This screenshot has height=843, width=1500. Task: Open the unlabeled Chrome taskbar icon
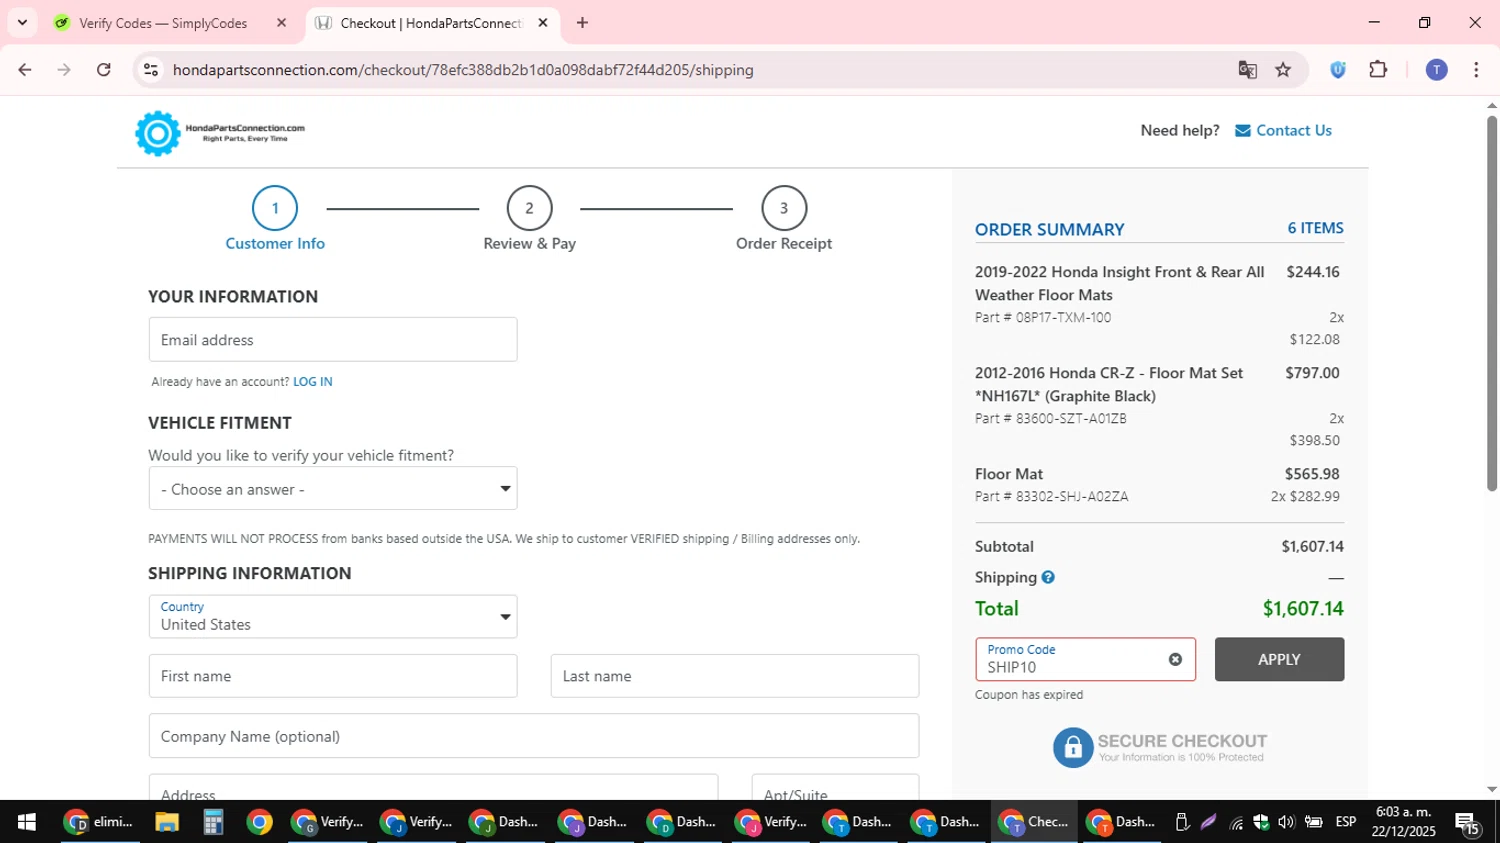click(259, 822)
